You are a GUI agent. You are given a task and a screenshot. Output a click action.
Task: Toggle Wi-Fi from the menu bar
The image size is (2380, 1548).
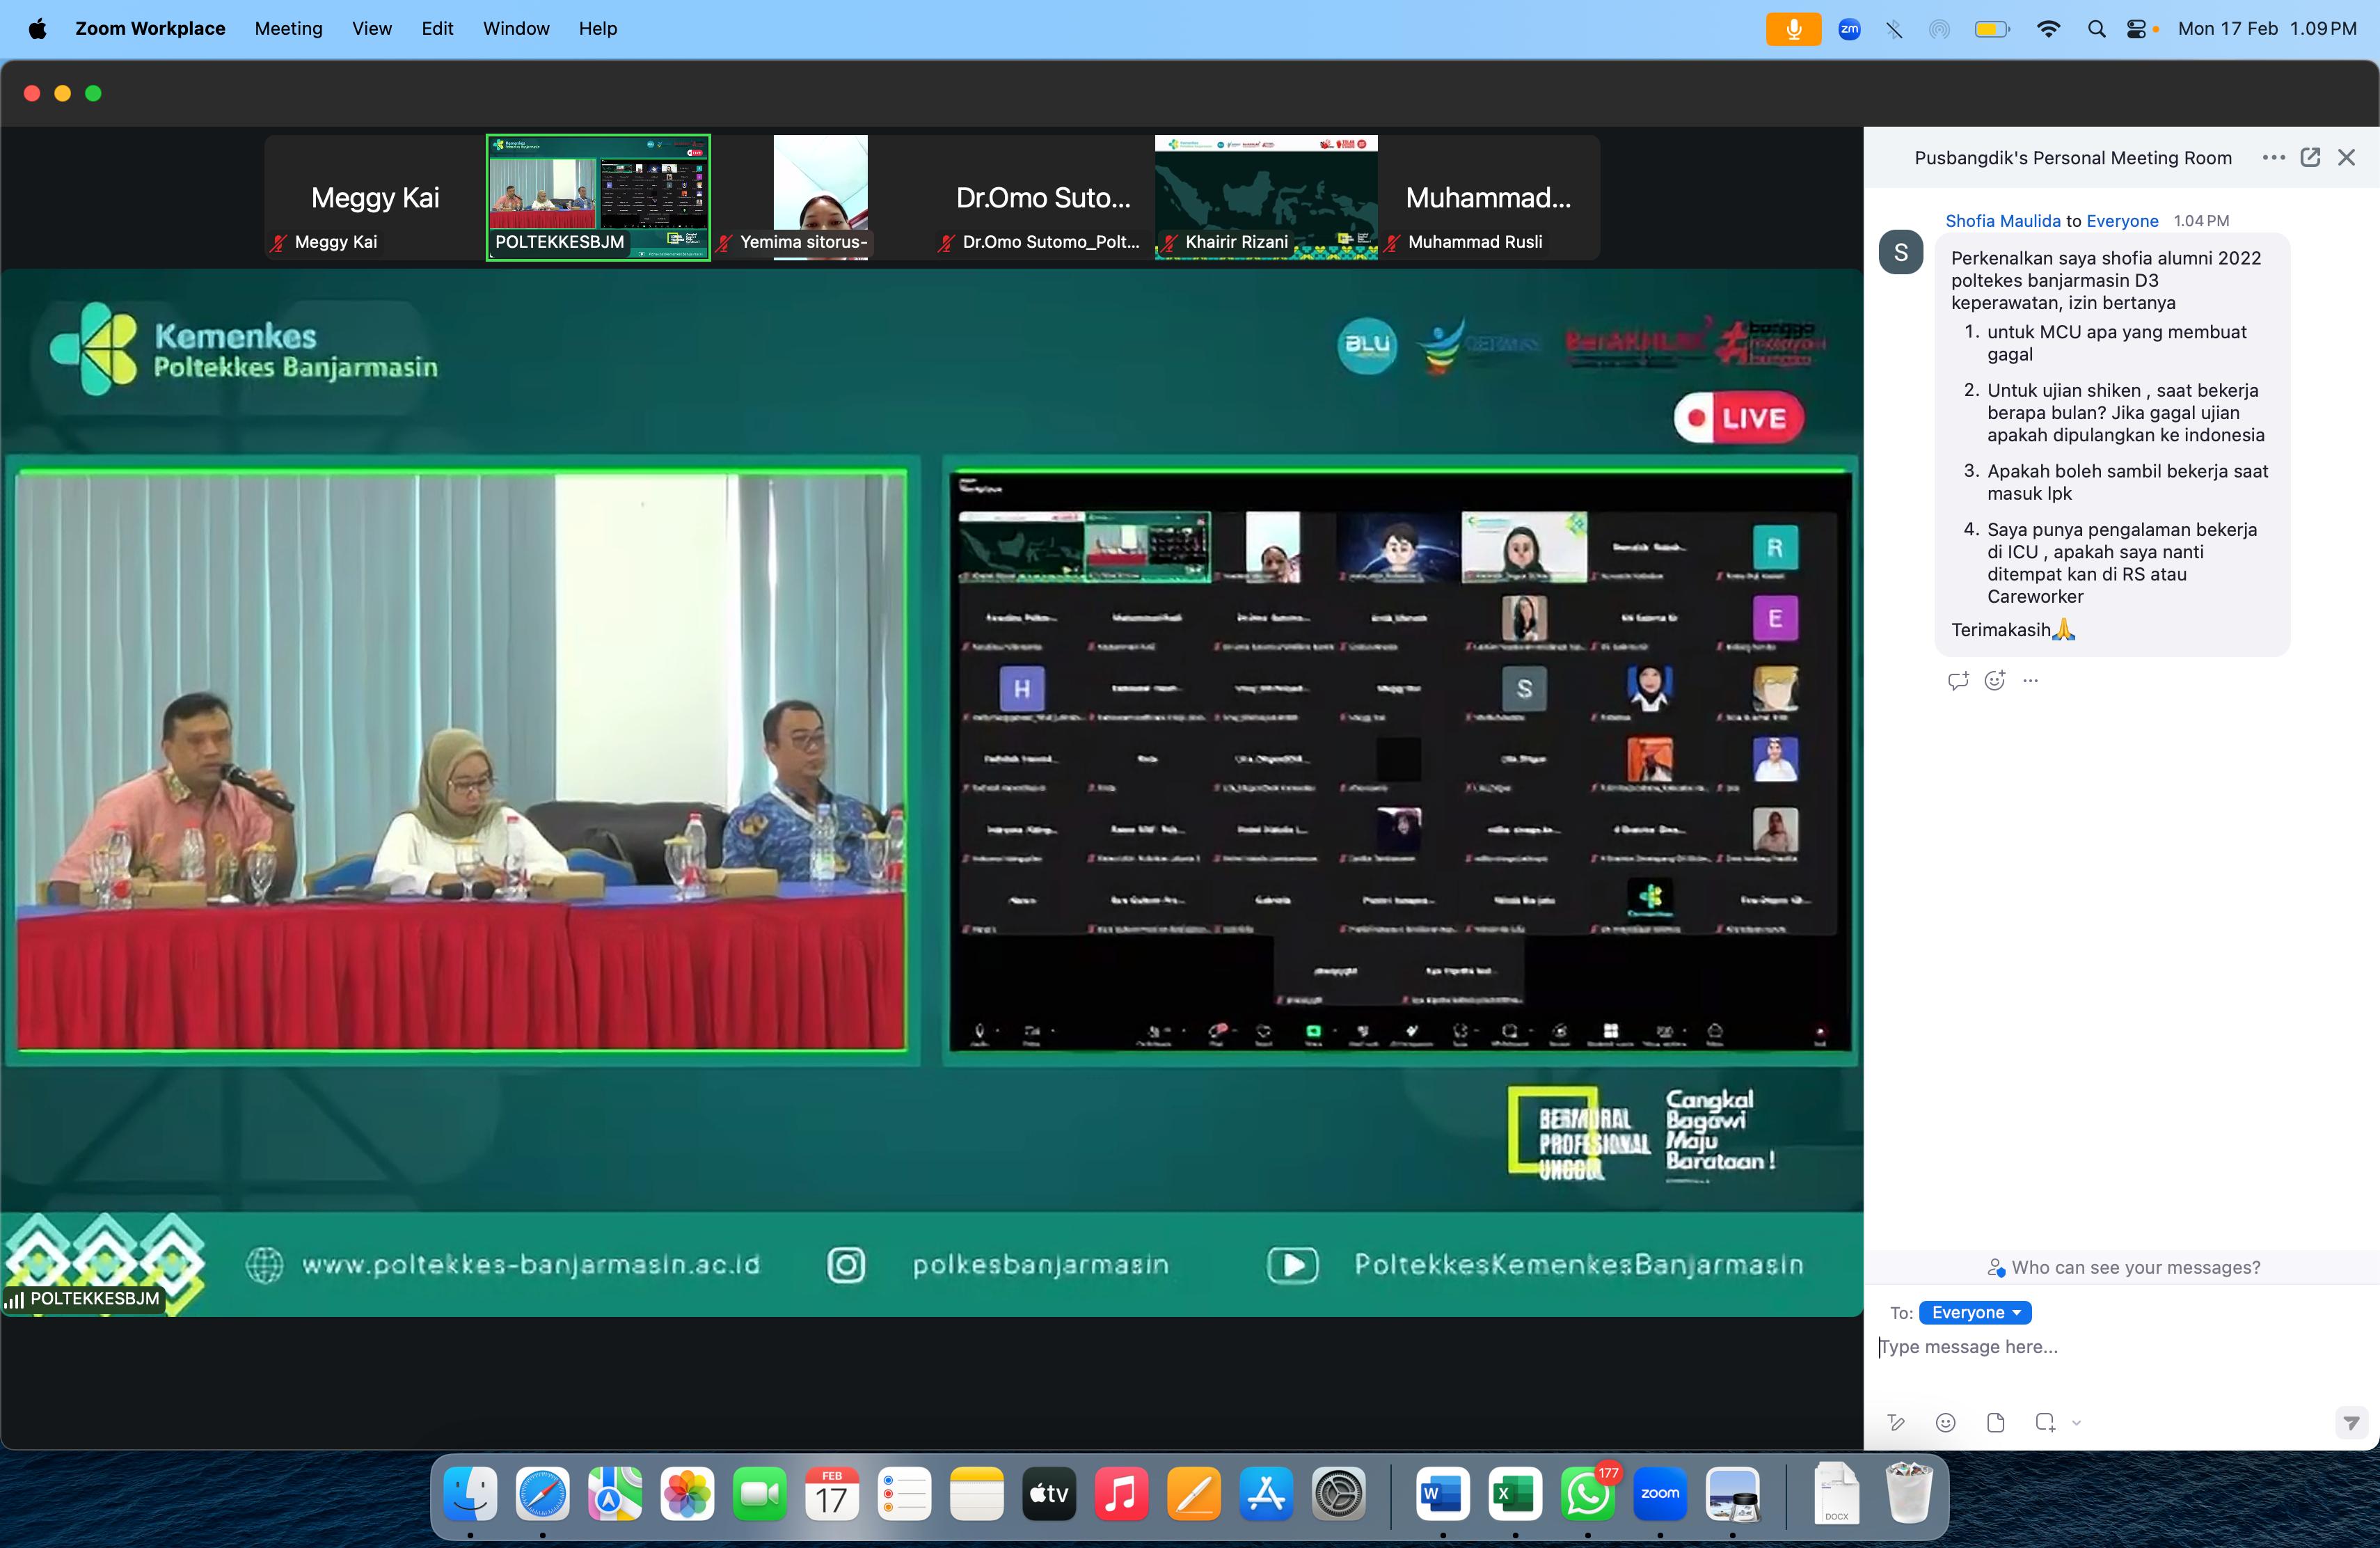pos(2048,29)
